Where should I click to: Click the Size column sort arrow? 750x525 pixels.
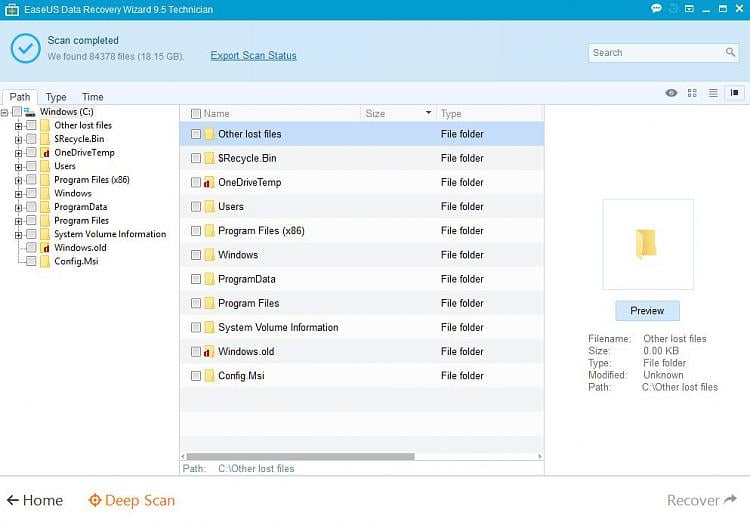point(428,113)
